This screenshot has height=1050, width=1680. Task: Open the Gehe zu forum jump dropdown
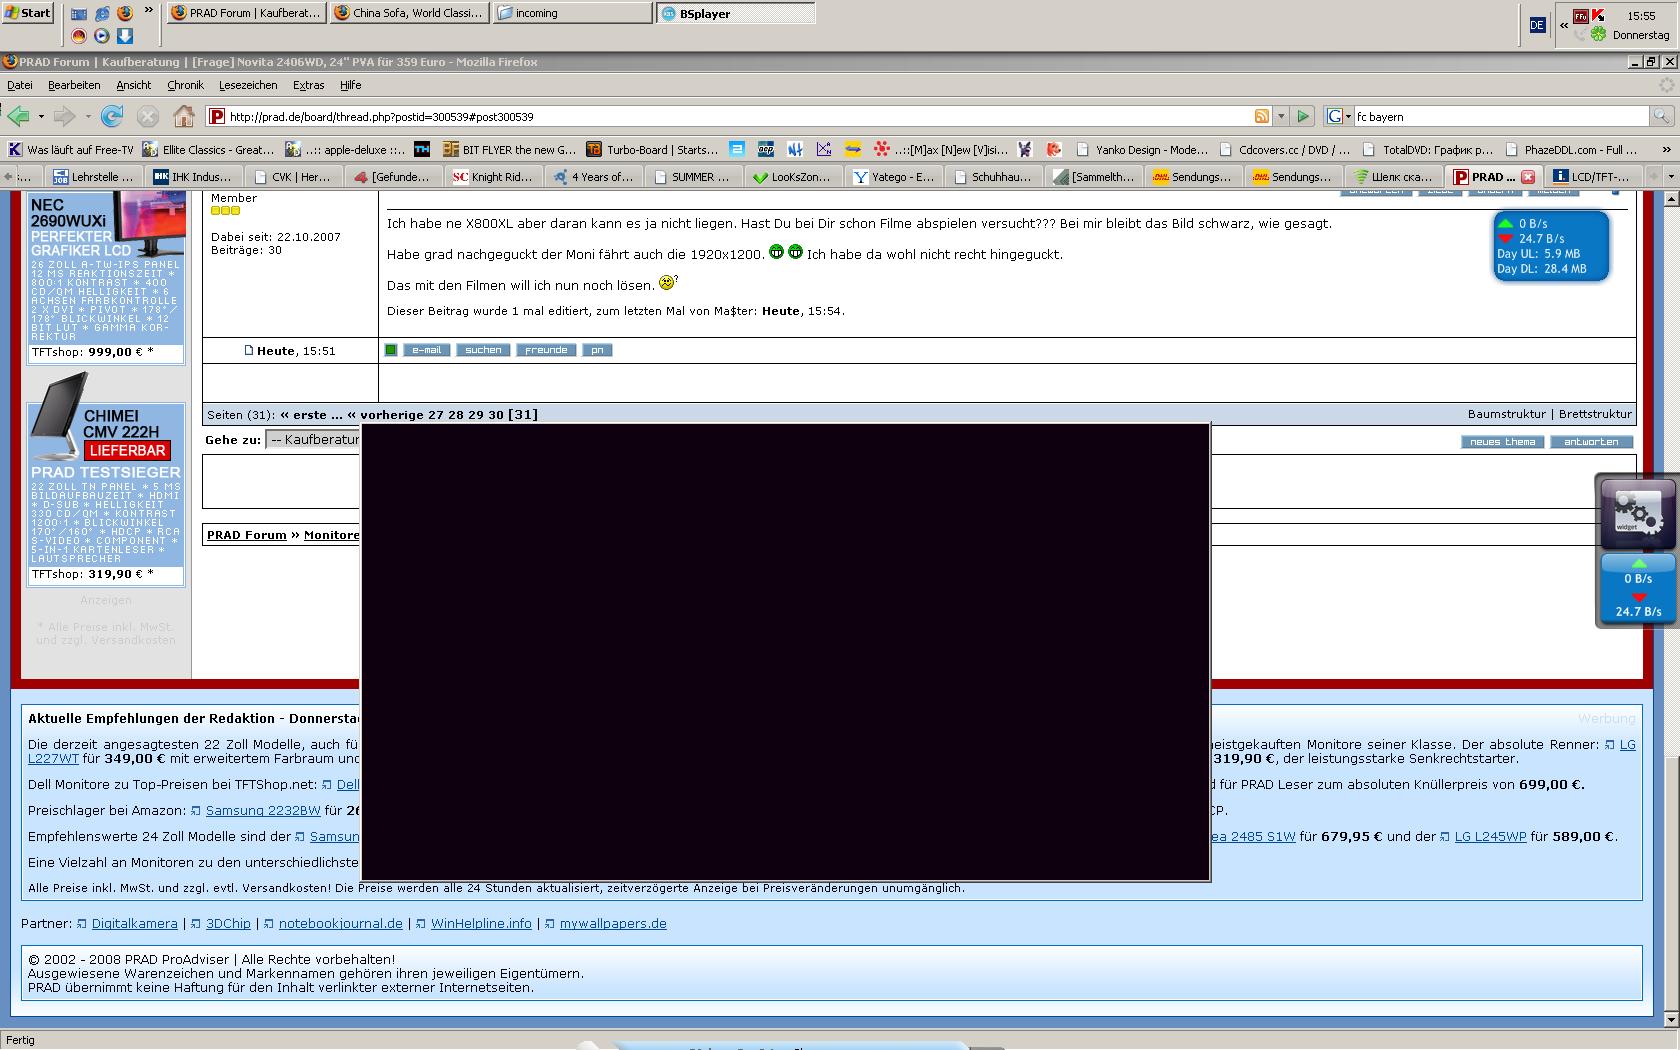(x=313, y=440)
